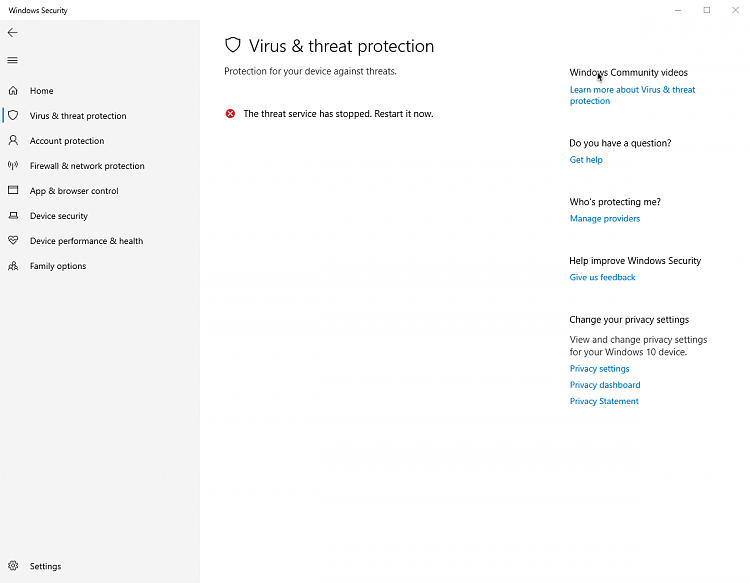Click the Account protection person icon

click(x=13, y=141)
